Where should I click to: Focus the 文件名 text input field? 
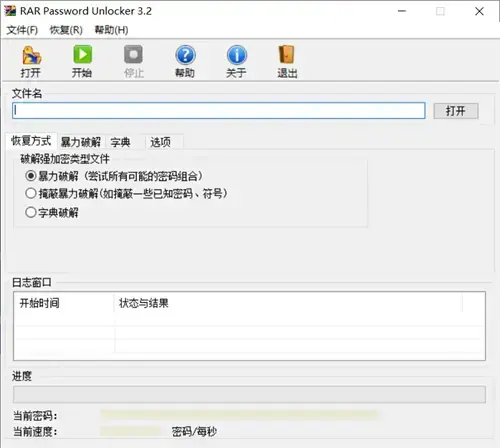point(219,111)
